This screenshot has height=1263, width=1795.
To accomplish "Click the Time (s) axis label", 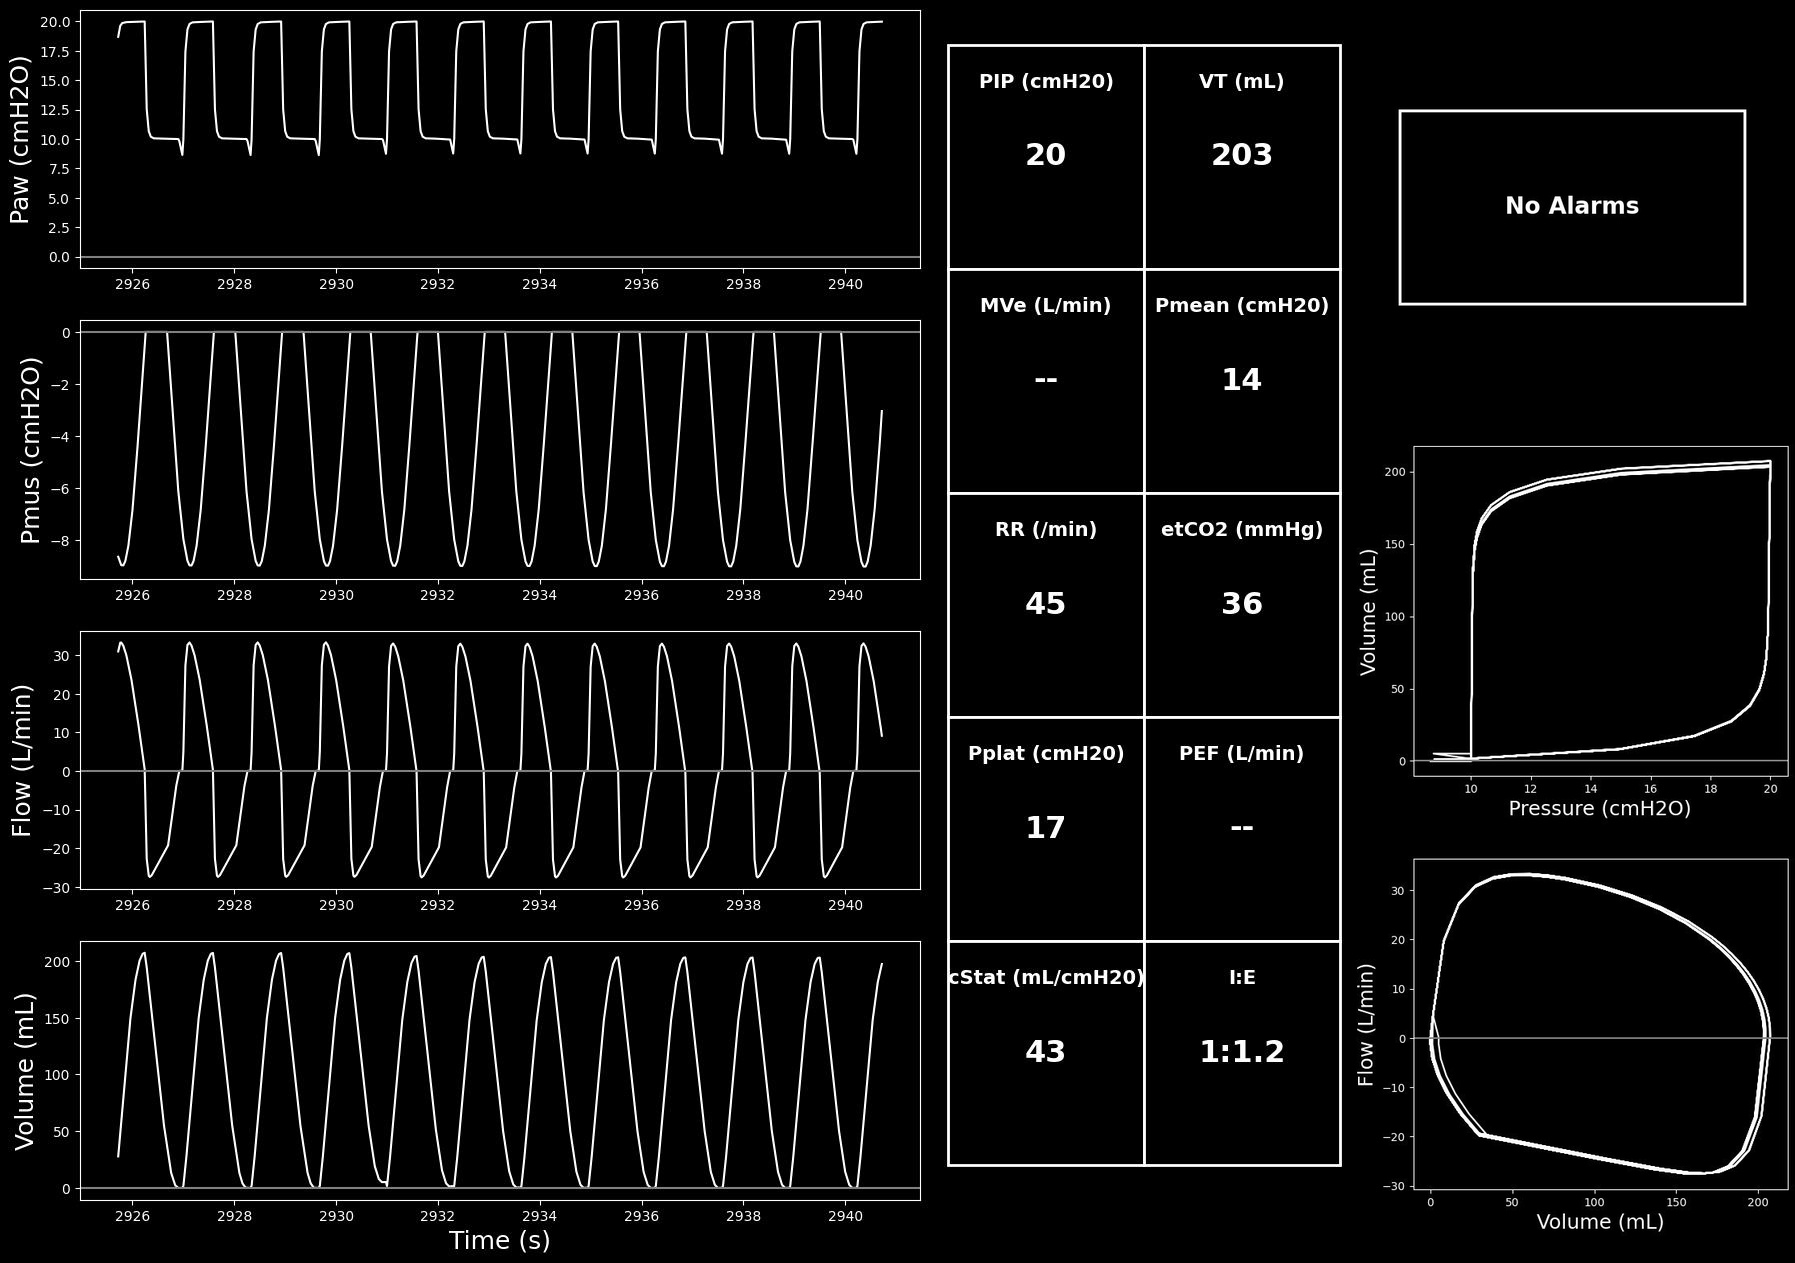I will (500, 1241).
